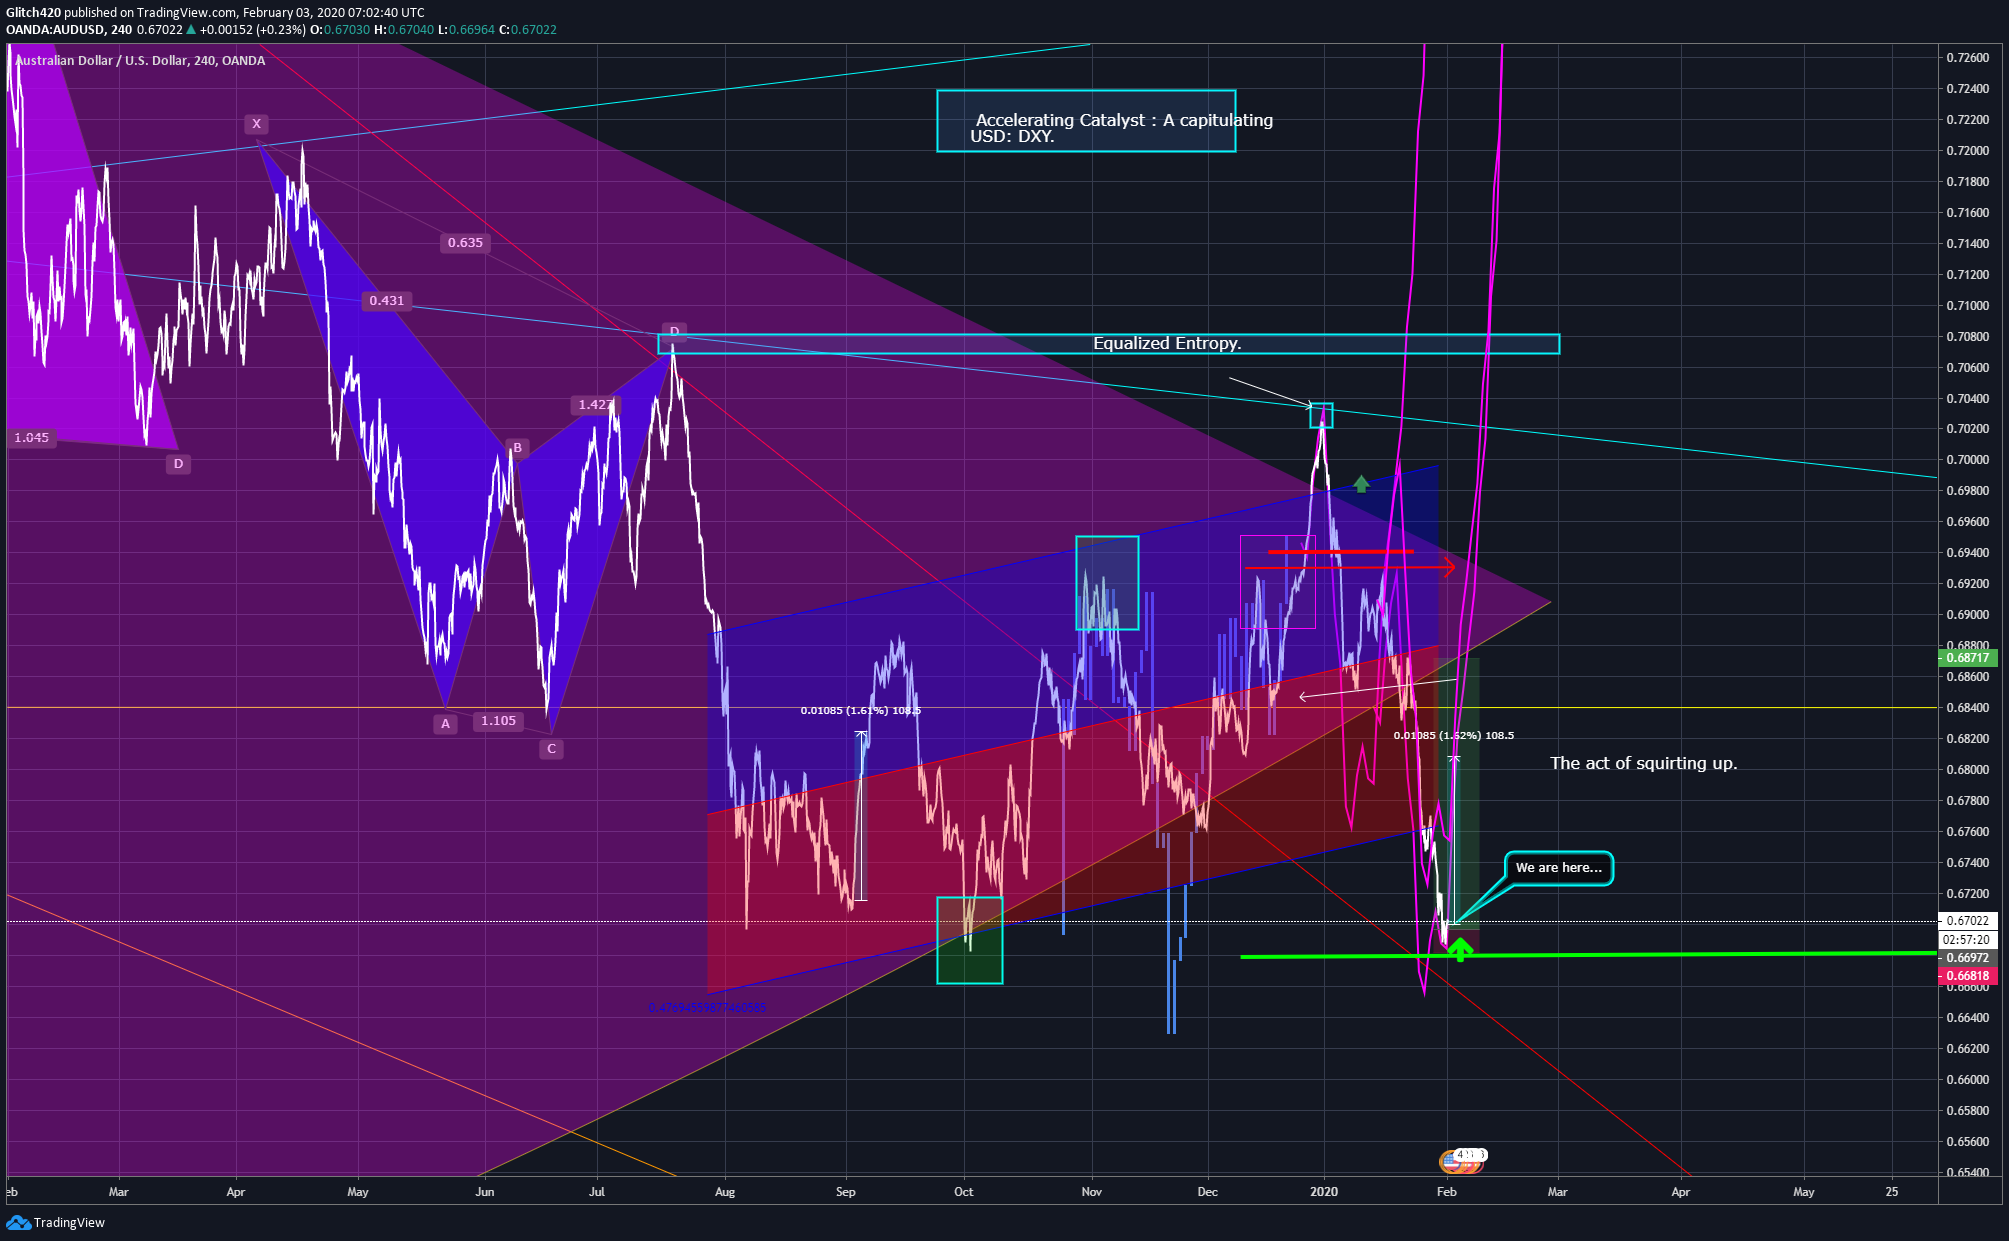This screenshot has height=1241, width=2009.
Task: Click the 'Australian Dollar / U.S. Dollar, 240, OANDA' title
Action: click(141, 60)
